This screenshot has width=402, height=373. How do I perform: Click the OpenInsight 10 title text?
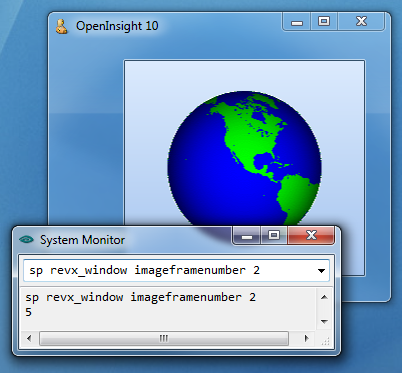(117, 26)
